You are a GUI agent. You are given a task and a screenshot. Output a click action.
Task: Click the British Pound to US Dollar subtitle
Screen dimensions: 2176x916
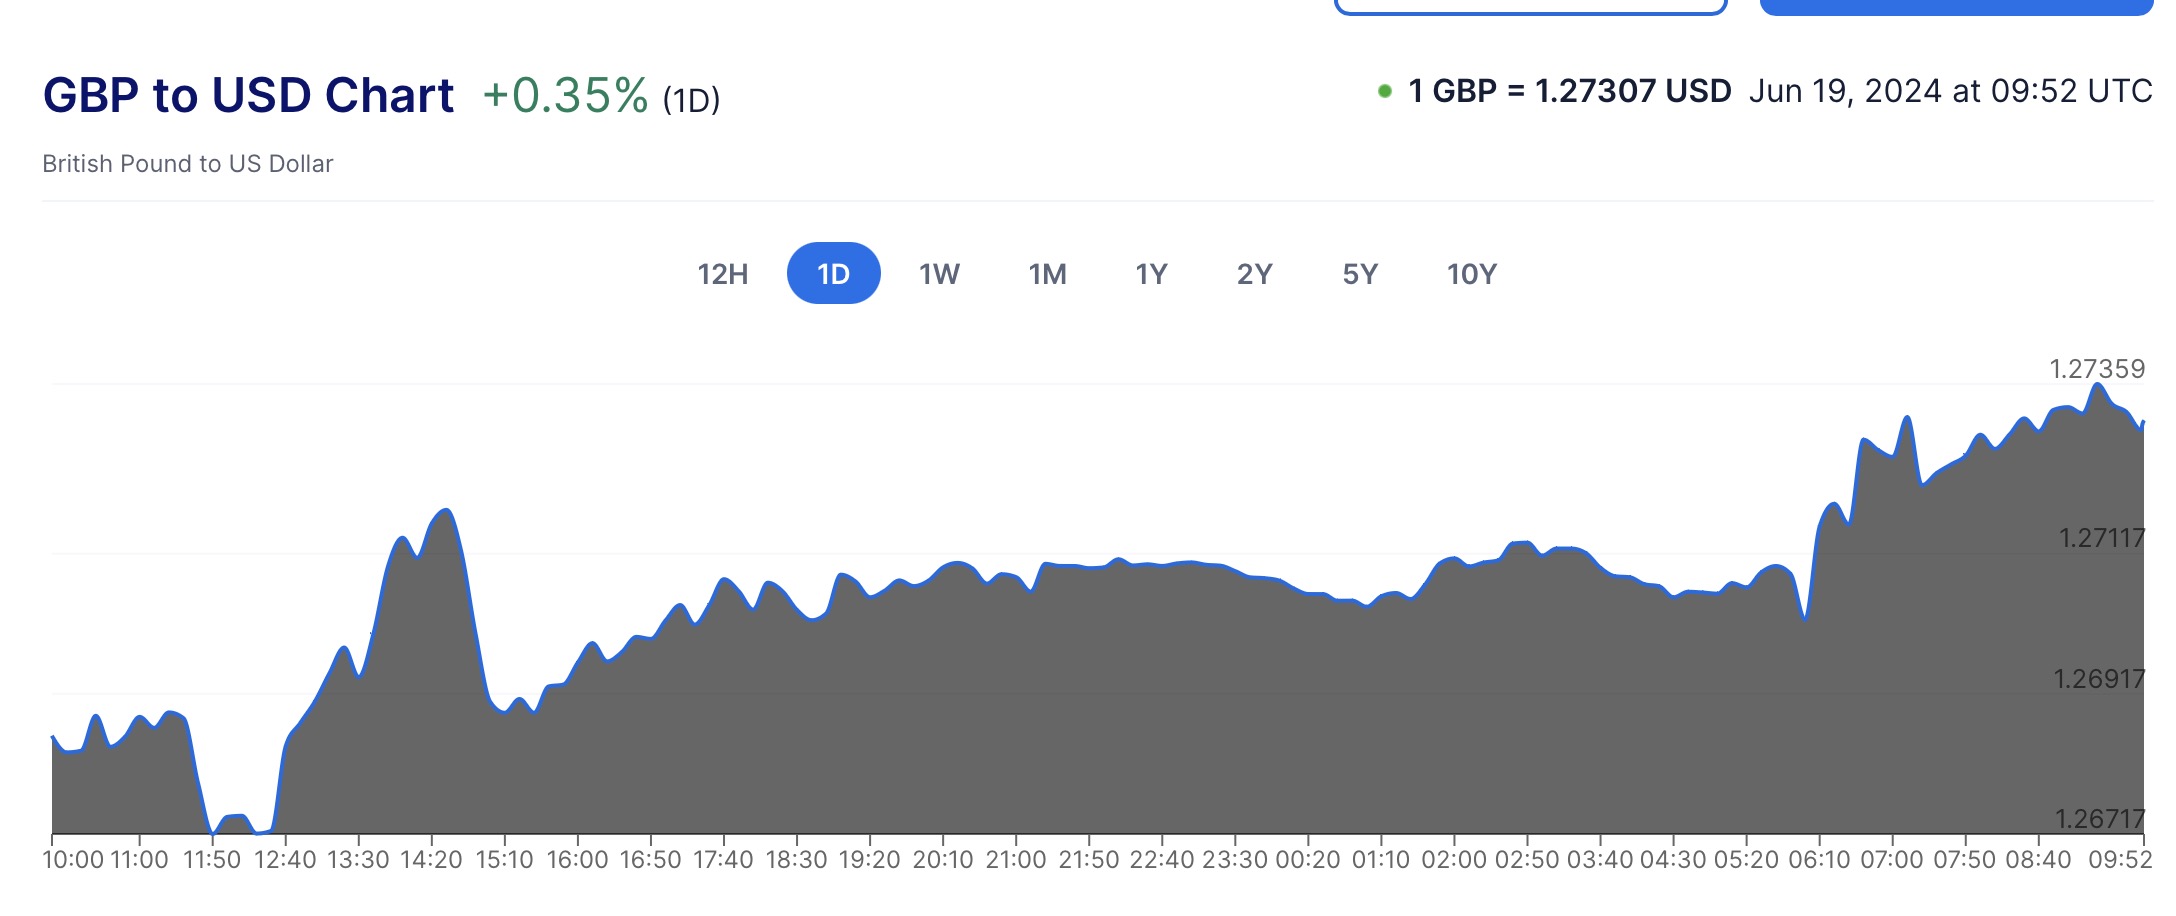coord(188,164)
